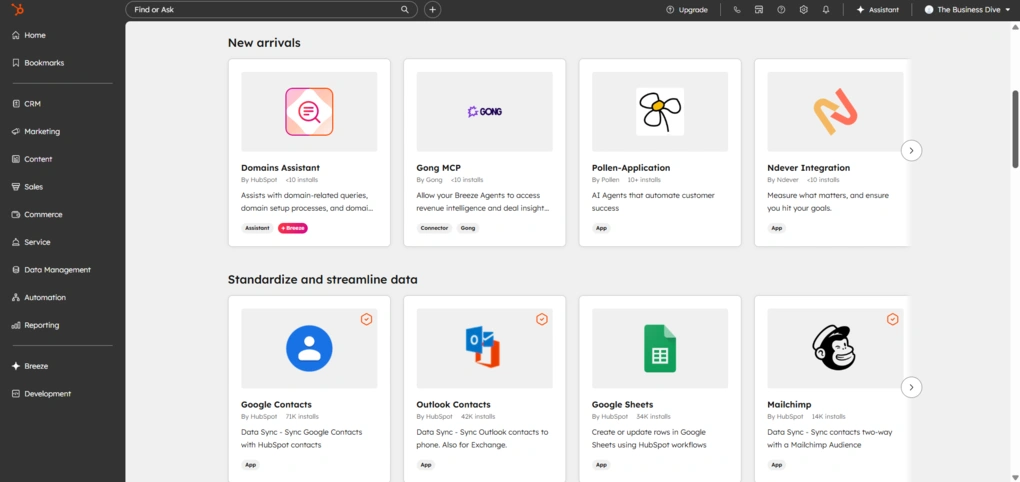Click the Pollen flower logo
Viewport: 1020px width, 482px height.
click(660, 112)
